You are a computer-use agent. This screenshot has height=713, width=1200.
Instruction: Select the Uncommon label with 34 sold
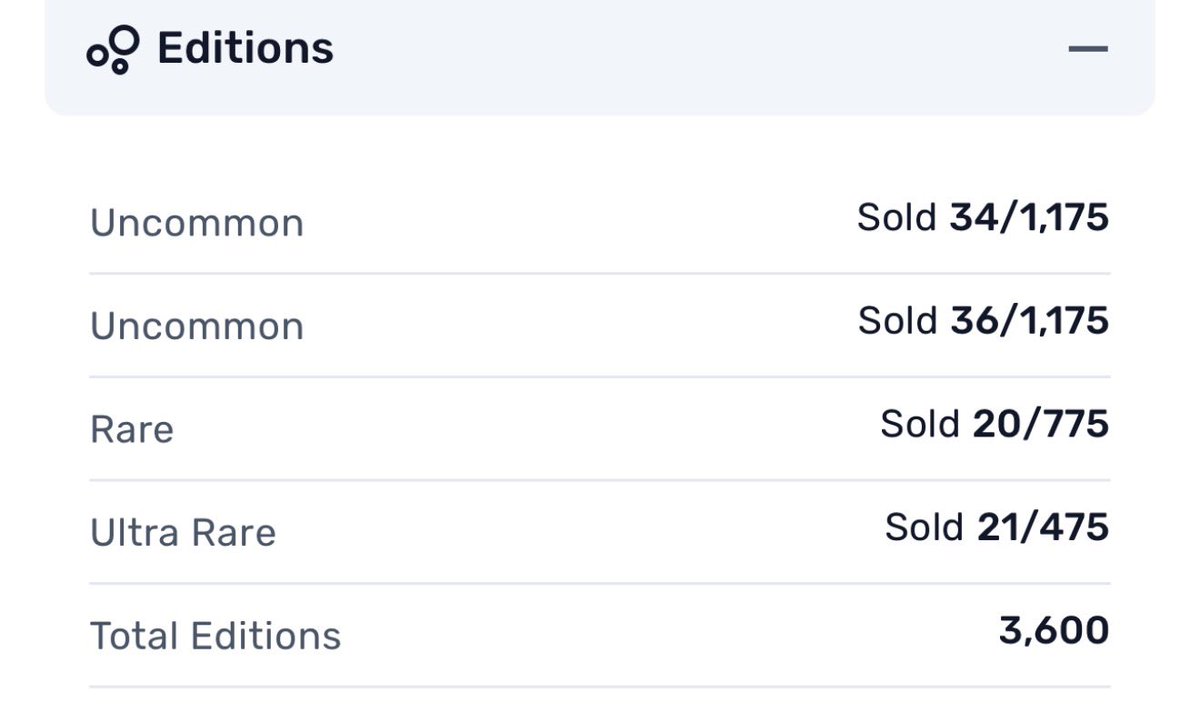[197, 222]
